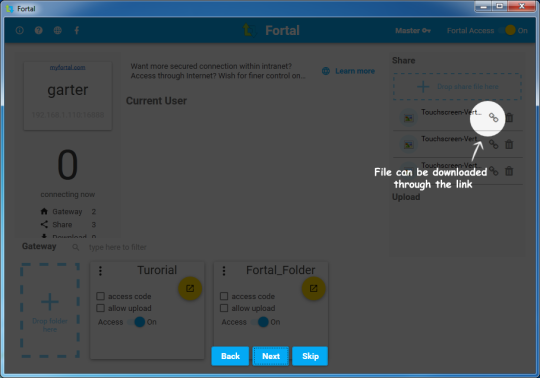Enable access code for Turorial
Viewport: 540px width, 378px height.
pyautogui.click(x=101, y=296)
